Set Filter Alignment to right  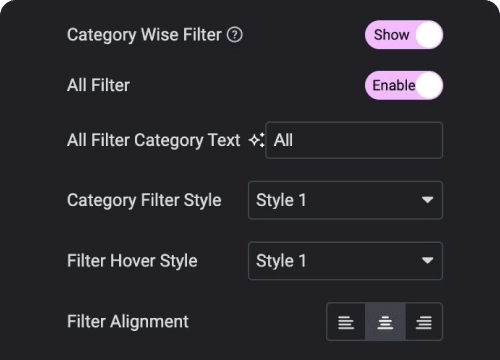424,322
